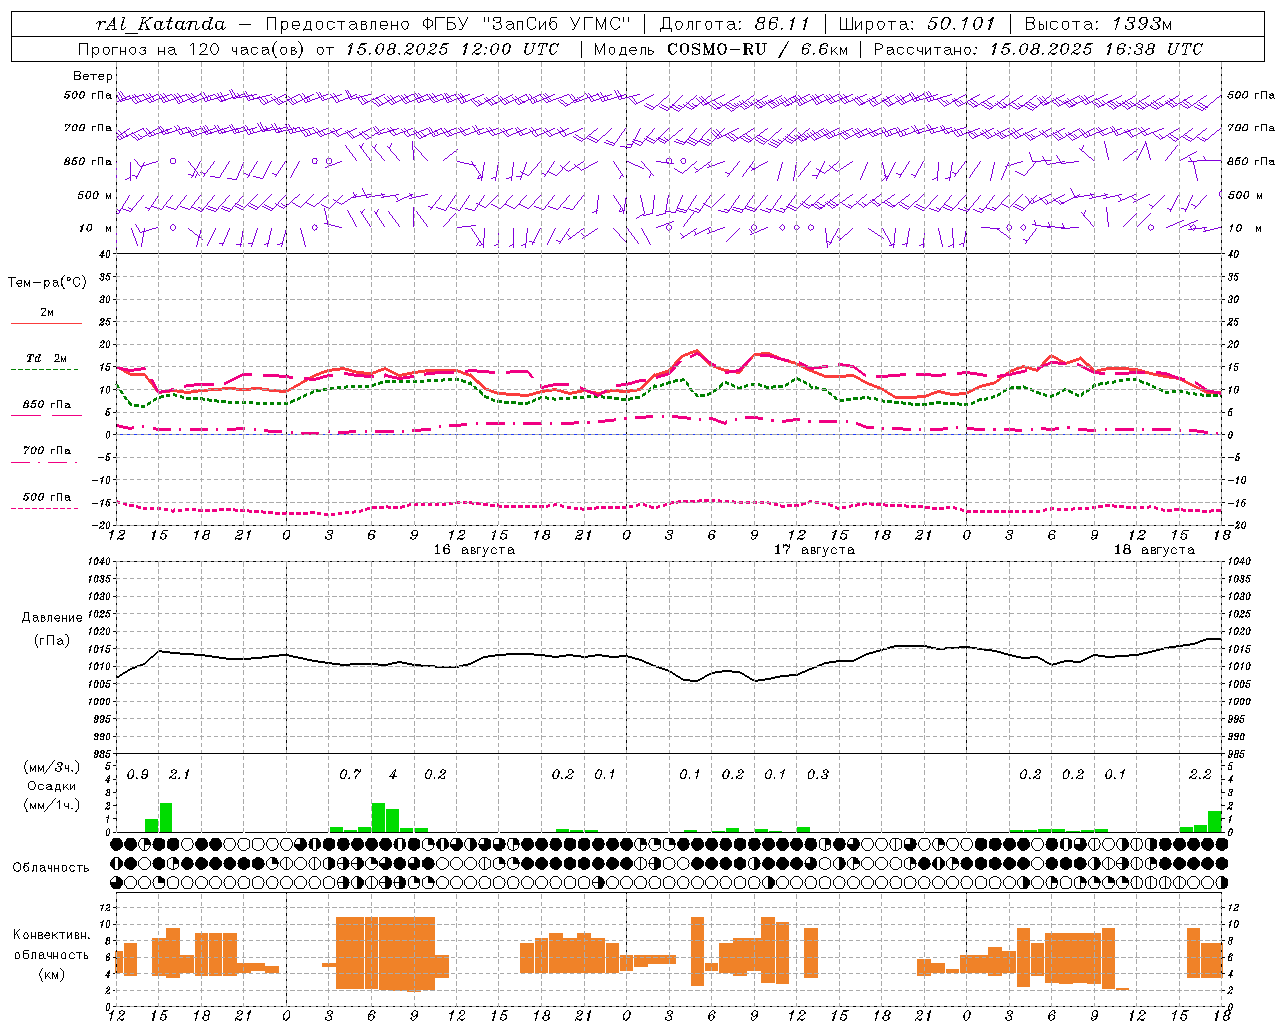The image size is (1280, 1024).
Task: Click the 'Давление' pressure label
Action: coord(52,618)
